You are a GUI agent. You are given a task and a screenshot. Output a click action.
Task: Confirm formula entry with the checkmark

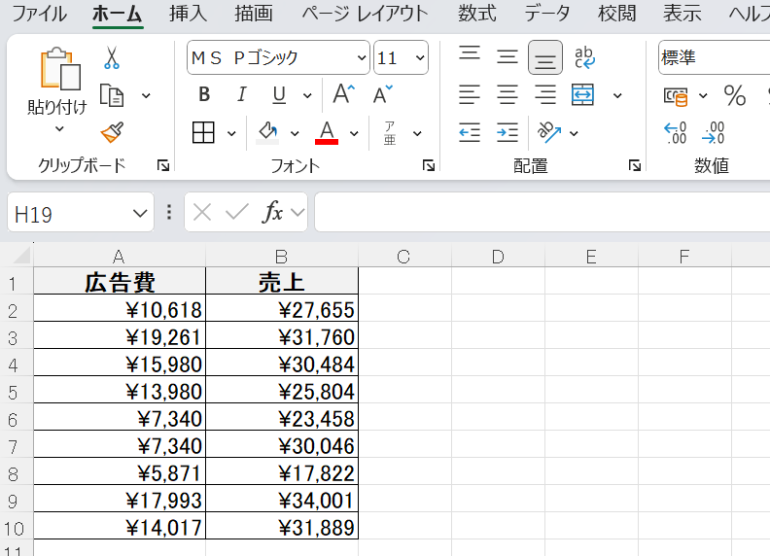[x=237, y=212]
